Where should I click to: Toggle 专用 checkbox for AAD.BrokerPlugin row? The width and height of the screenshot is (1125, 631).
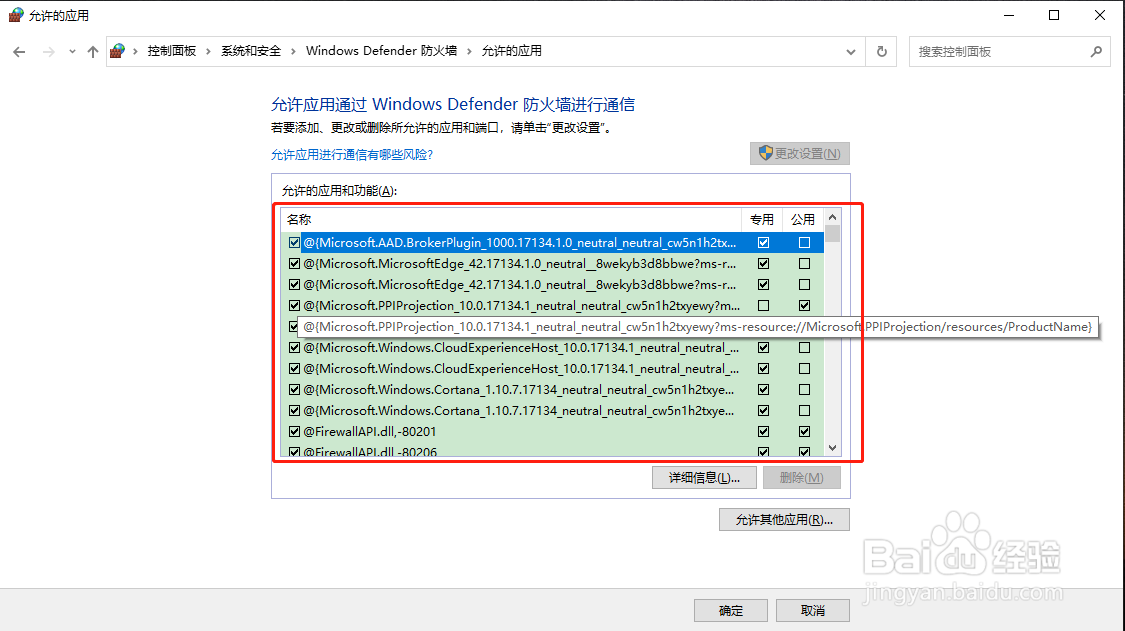click(x=763, y=243)
